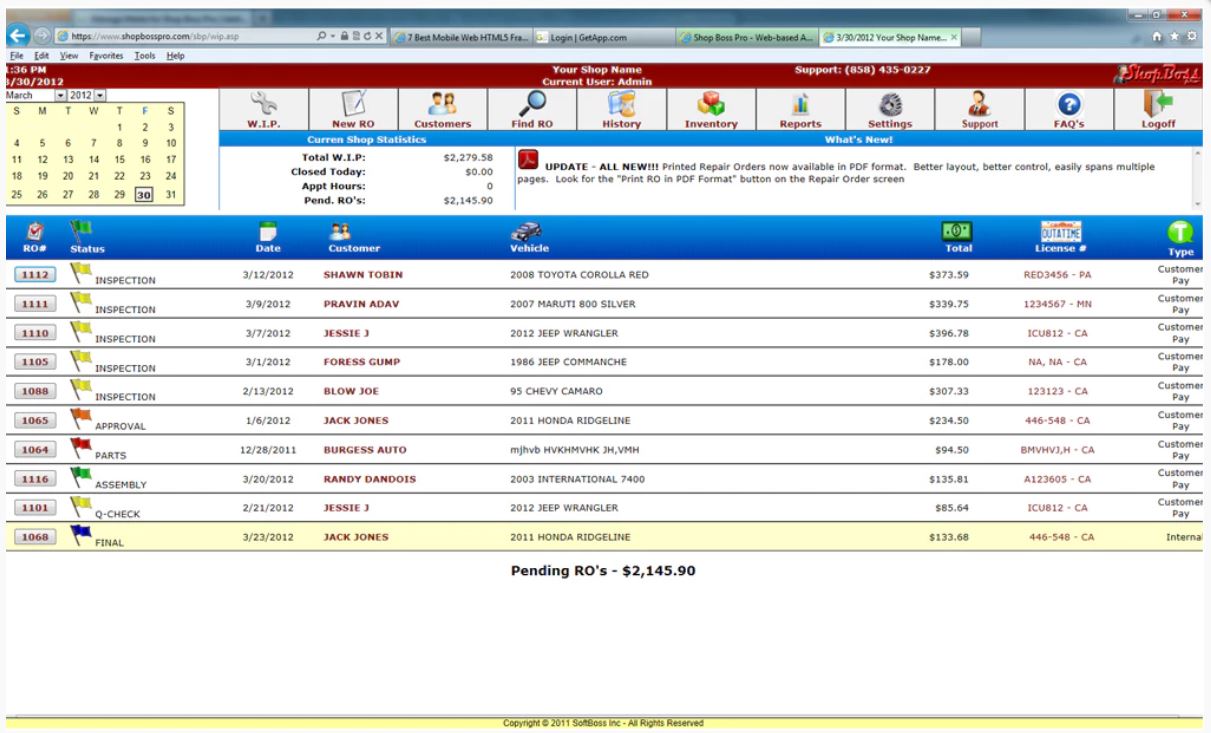This screenshot has height=733, width=1211.
Task: Click the Customer people column header
Action: (x=338, y=231)
